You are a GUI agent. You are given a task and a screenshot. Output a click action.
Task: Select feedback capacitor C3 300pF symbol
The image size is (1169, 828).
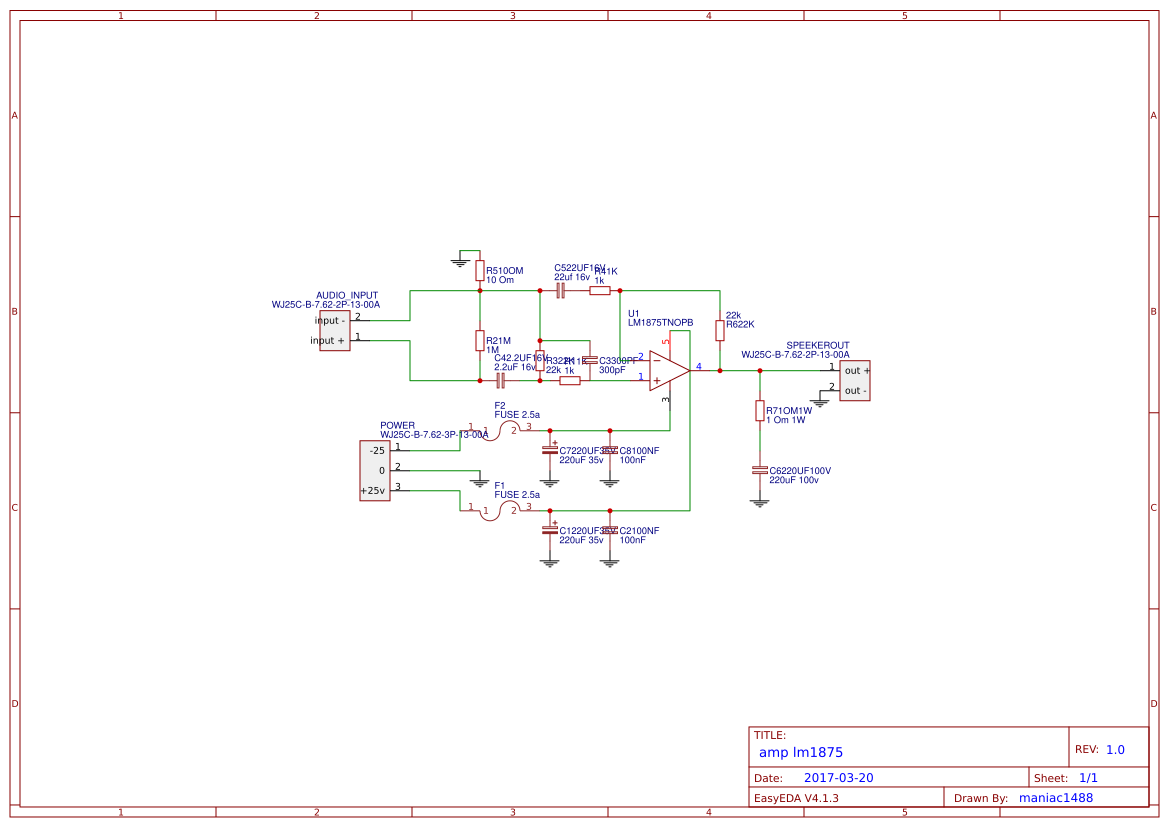pyautogui.click(x=590, y=362)
